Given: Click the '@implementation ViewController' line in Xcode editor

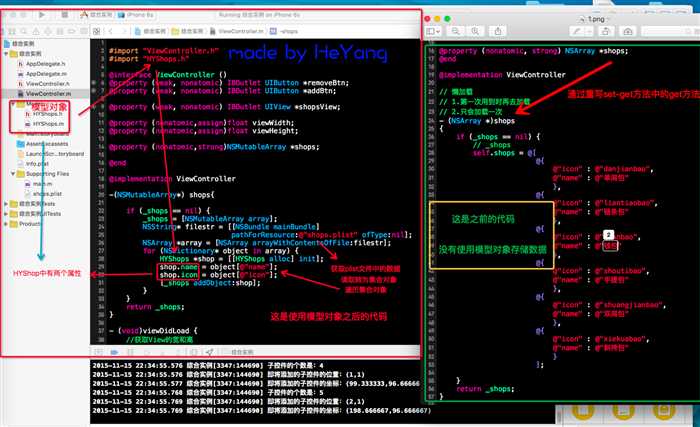Looking at the screenshot, I should click(172, 179).
